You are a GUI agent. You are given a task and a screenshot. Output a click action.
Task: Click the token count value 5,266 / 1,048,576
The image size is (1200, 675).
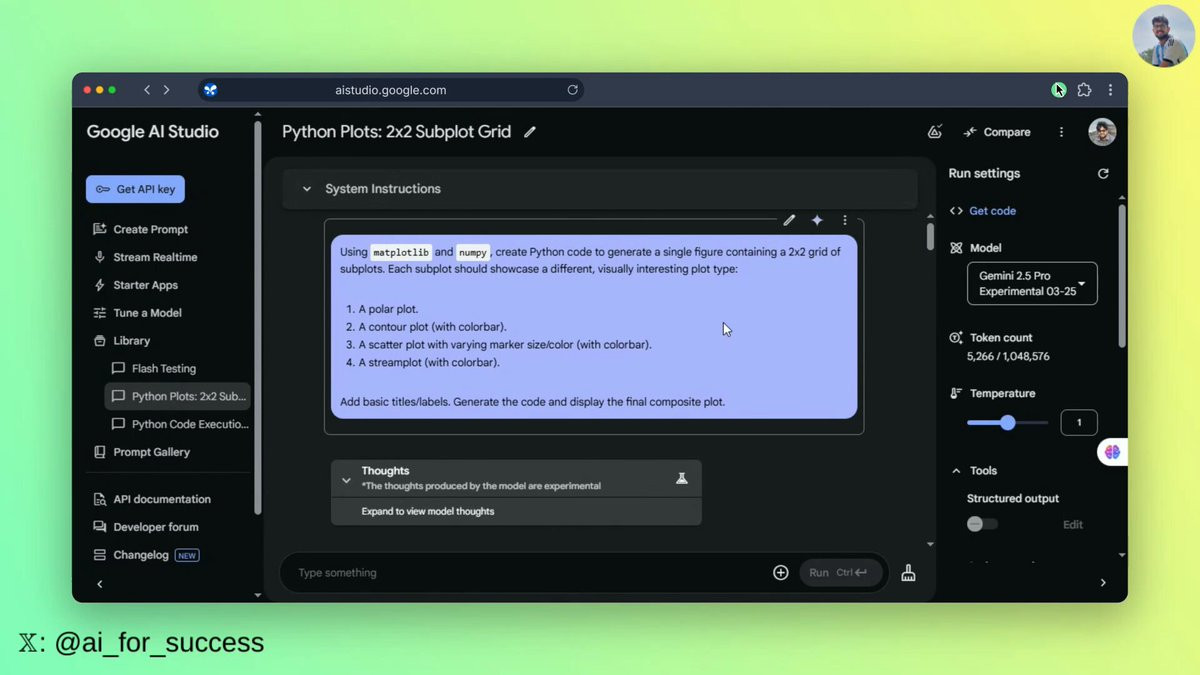tap(1008, 356)
